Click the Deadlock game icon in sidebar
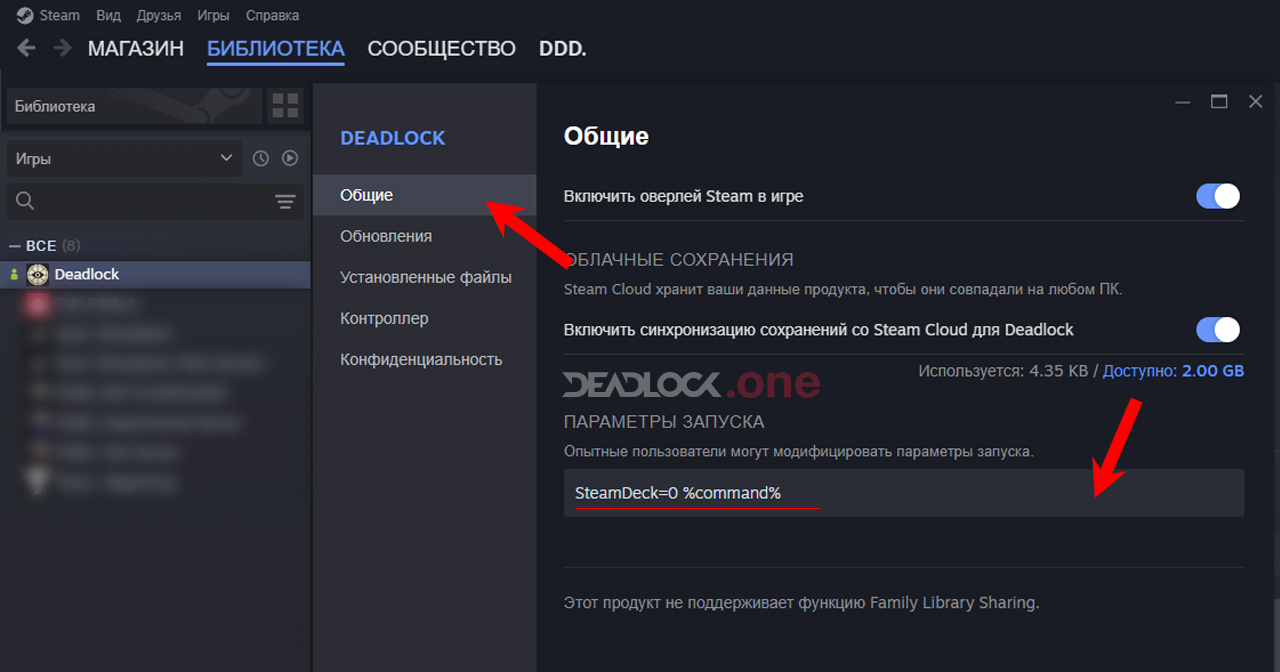This screenshot has width=1280, height=672. click(x=38, y=274)
